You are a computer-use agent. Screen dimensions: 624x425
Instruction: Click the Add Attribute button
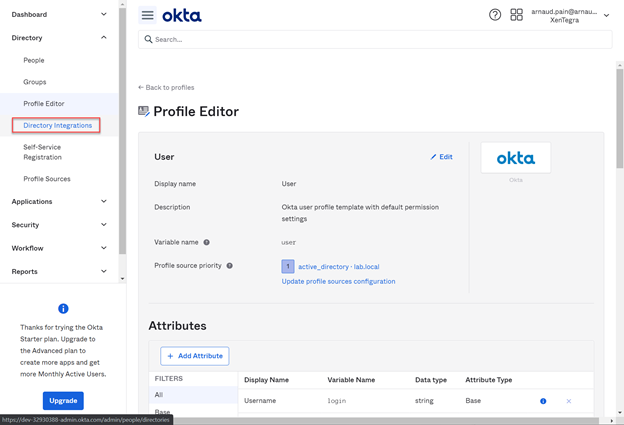(195, 356)
